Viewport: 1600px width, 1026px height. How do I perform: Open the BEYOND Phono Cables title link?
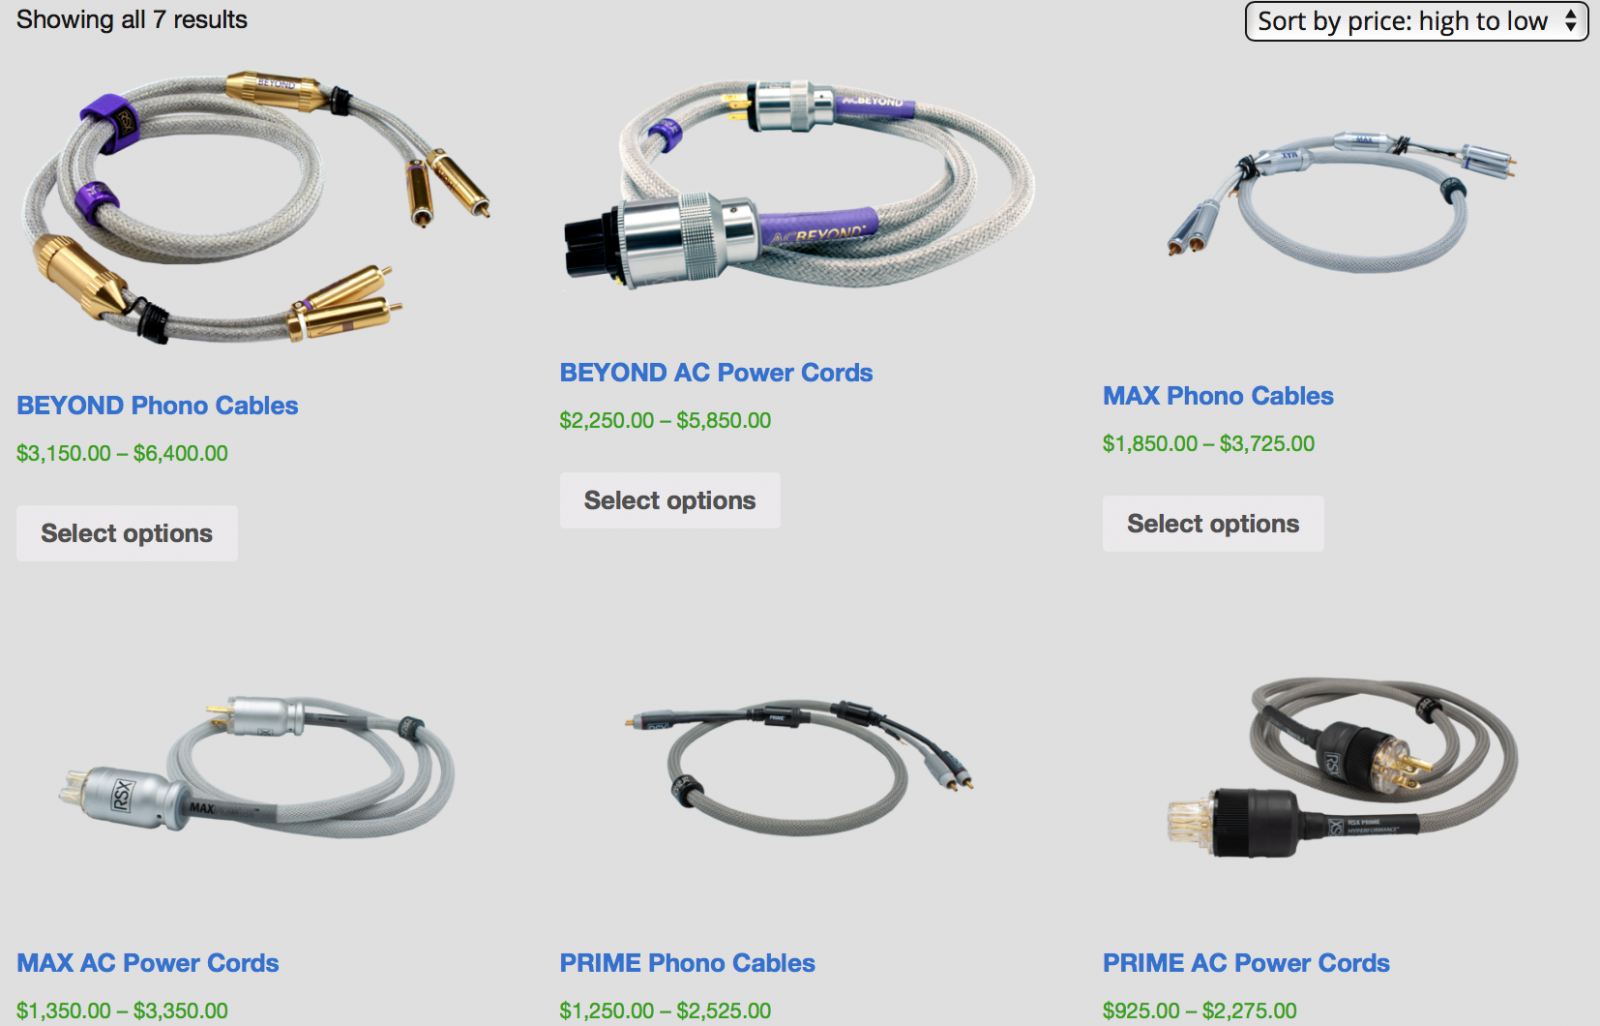157,406
